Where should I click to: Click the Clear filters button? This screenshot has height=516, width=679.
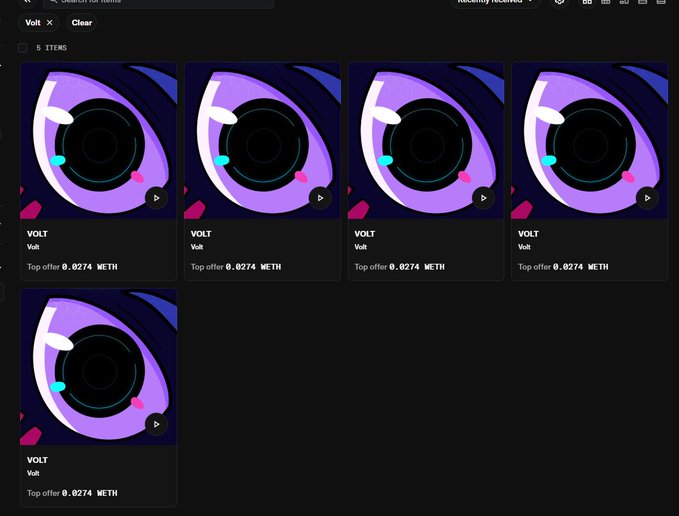point(82,23)
